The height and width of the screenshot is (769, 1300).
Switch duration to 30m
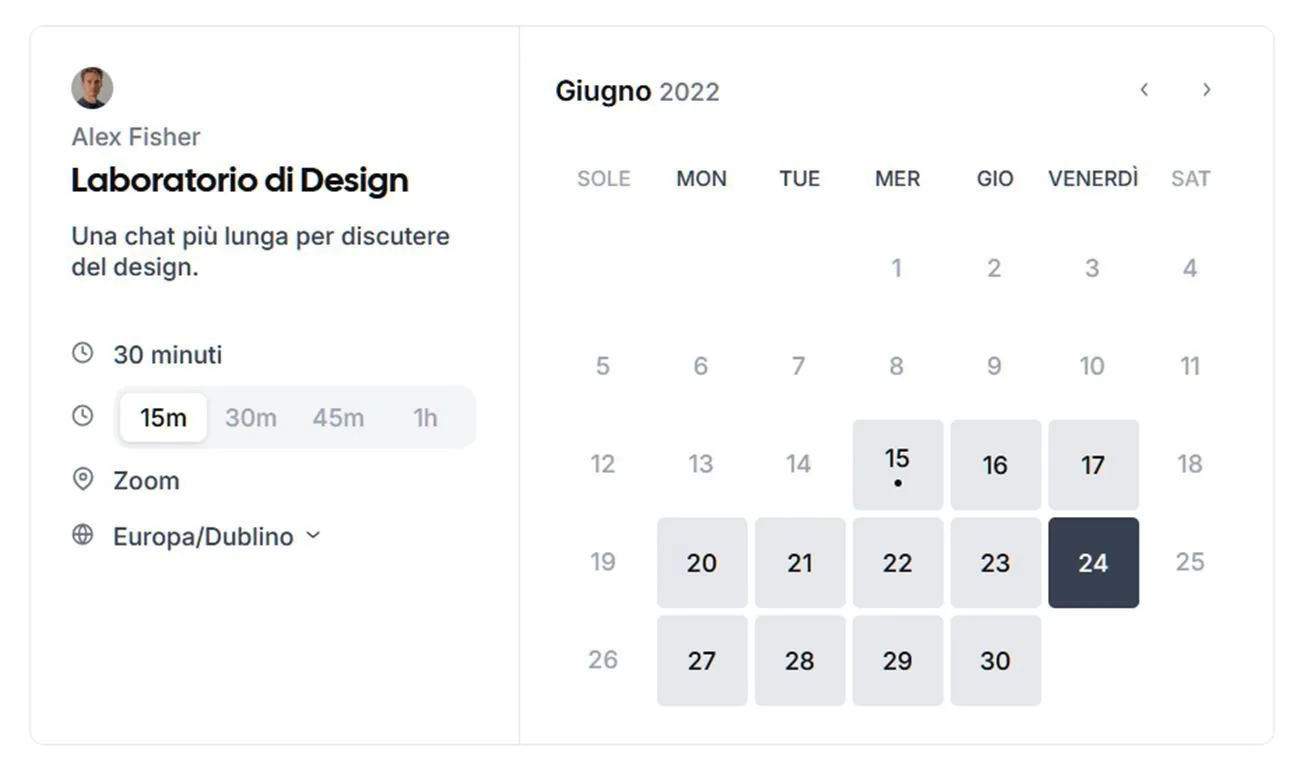tap(250, 417)
